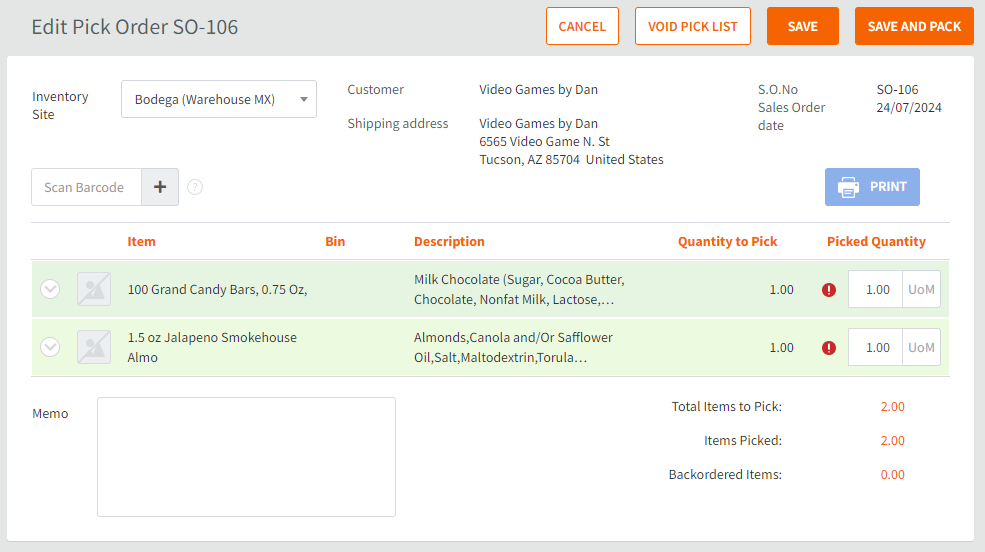Click the red warning icon for Jalapeno Almonds
Image resolution: width=985 pixels, height=552 pixels.
click(x=829, y=348)
